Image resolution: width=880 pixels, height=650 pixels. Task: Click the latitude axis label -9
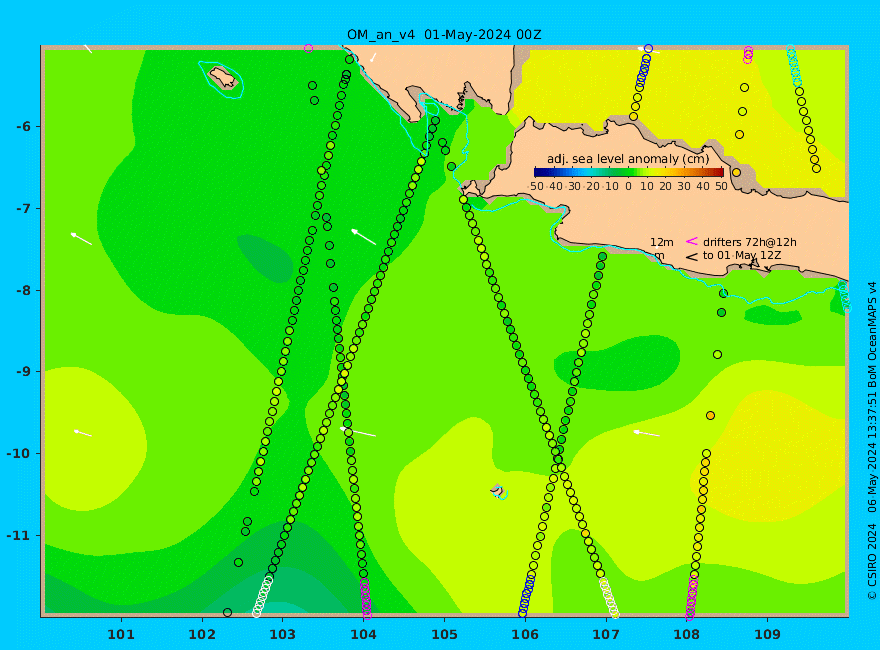click(24, 372)
